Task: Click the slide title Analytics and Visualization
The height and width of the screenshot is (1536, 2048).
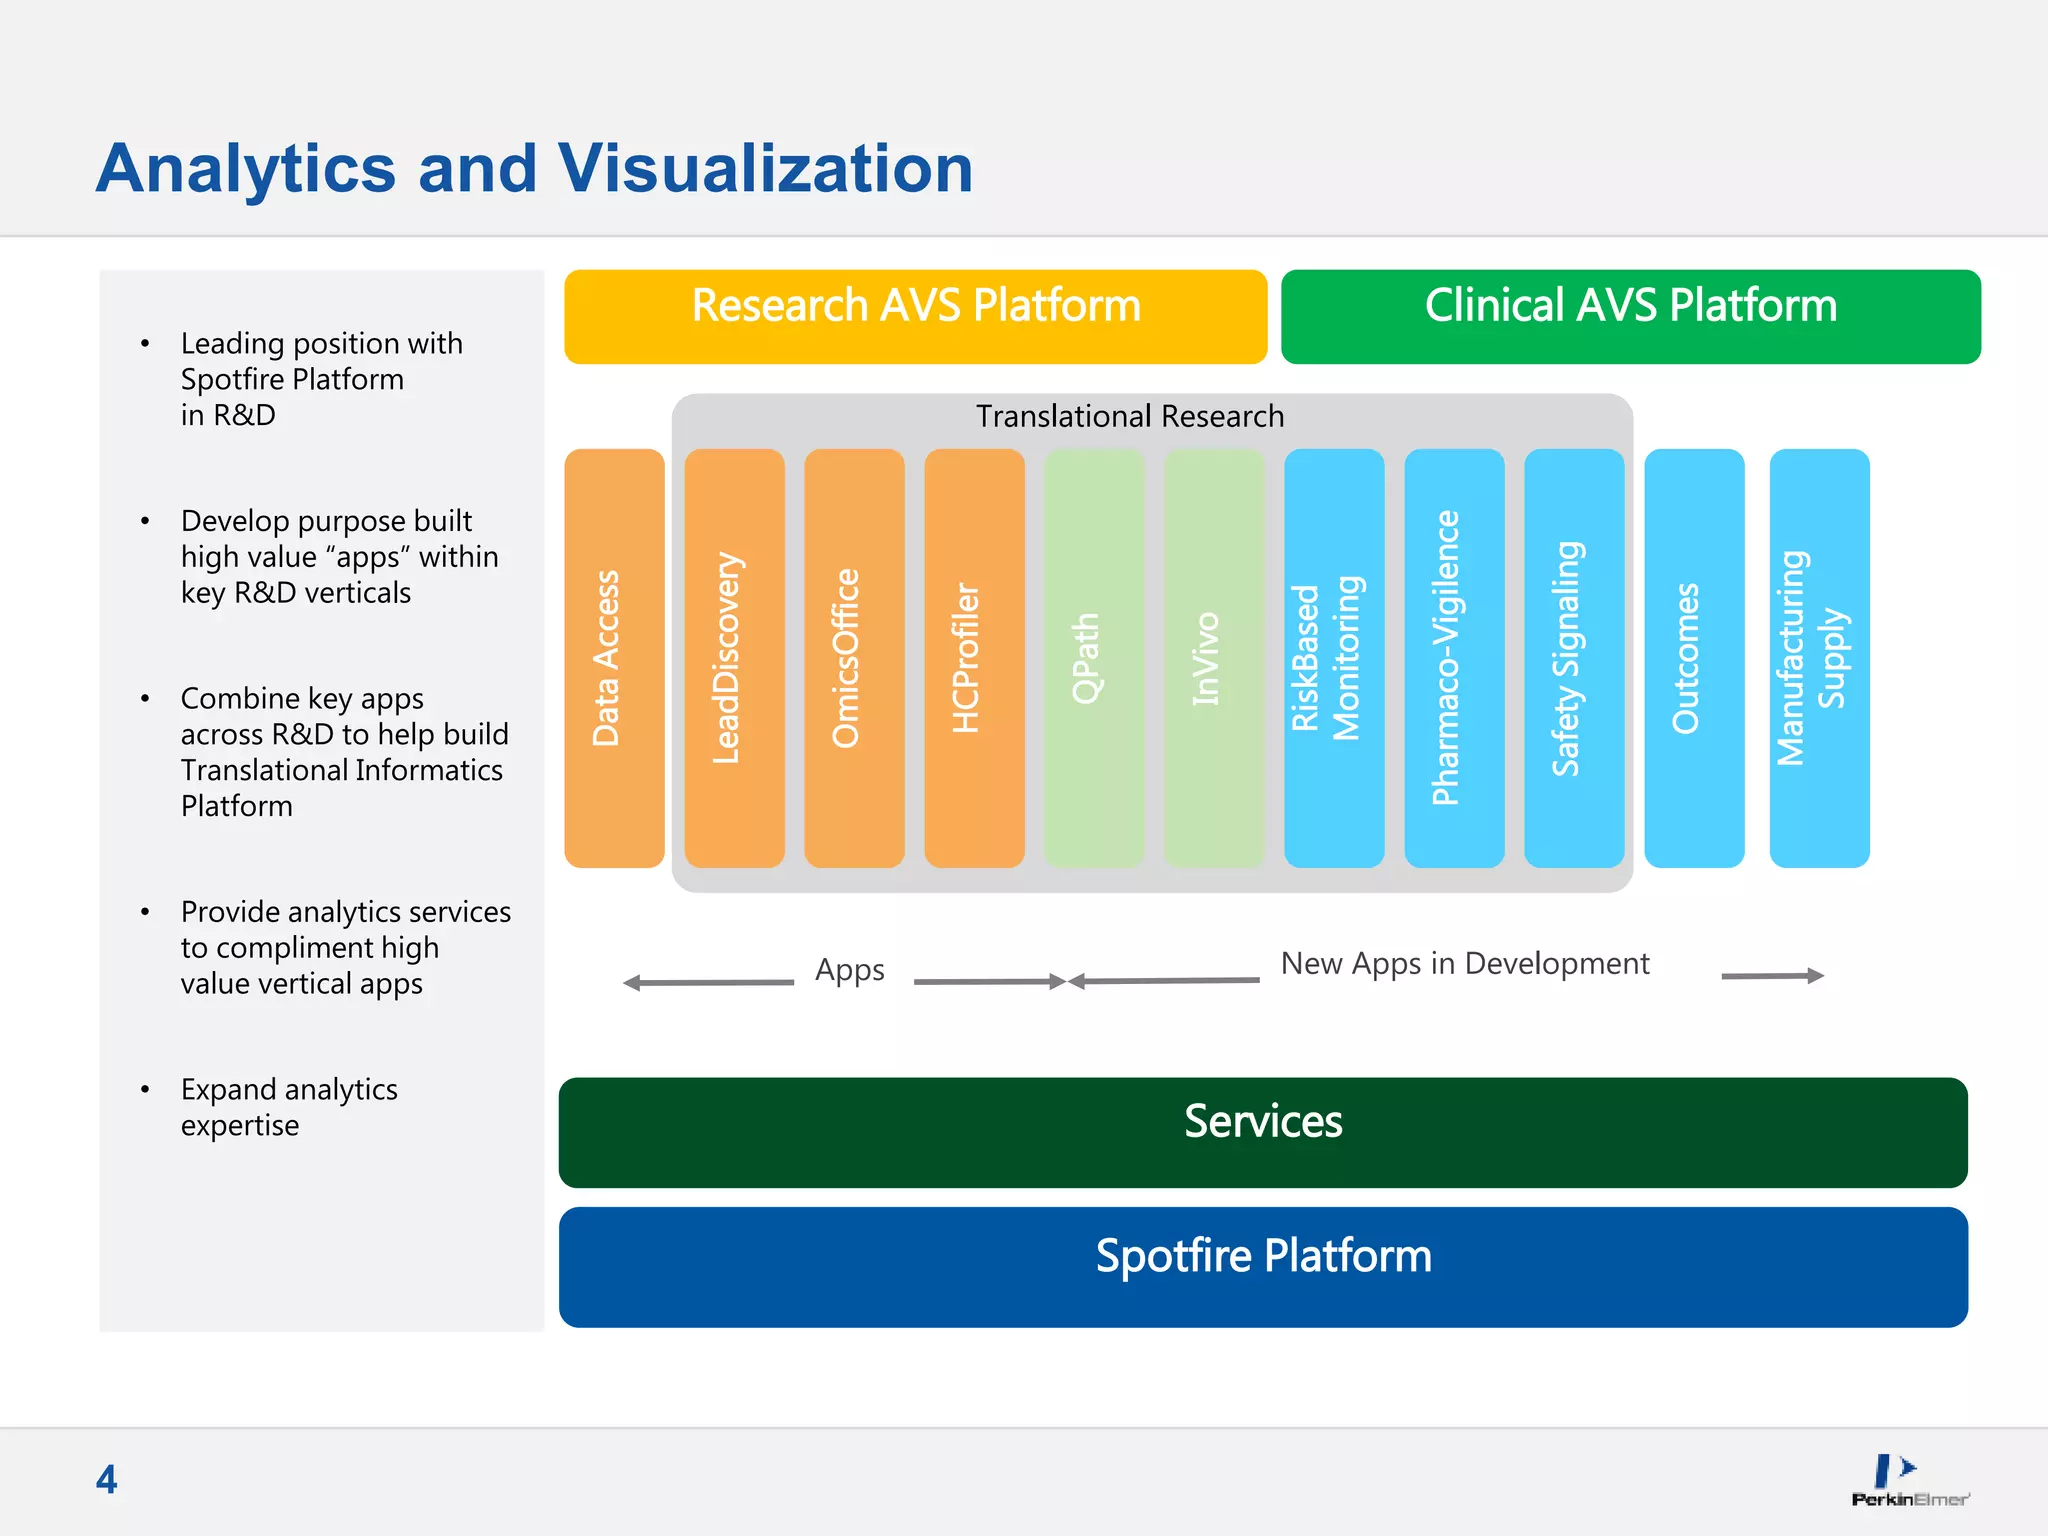Action: [x=535, y=168]
